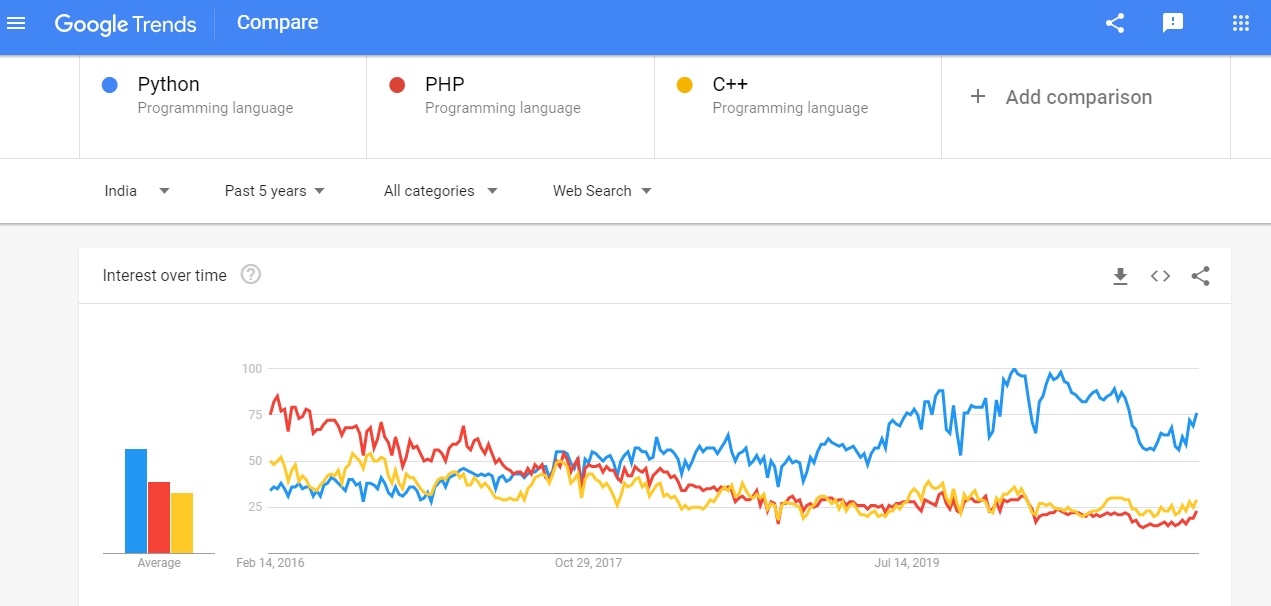The height and width of the screenshot is (606, 1271).
Task: Go to Google Trends home logo
Action: (125, 24)
